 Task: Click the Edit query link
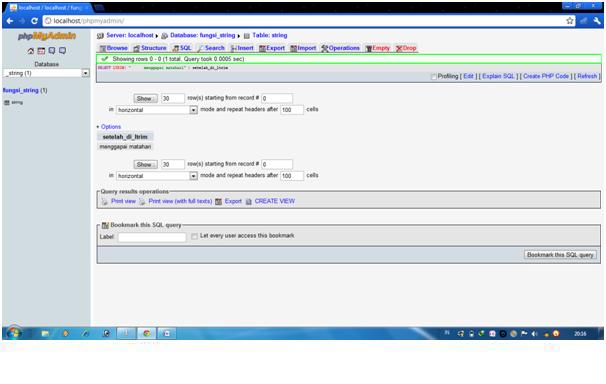pyautogui.click(x=468, y=76)
